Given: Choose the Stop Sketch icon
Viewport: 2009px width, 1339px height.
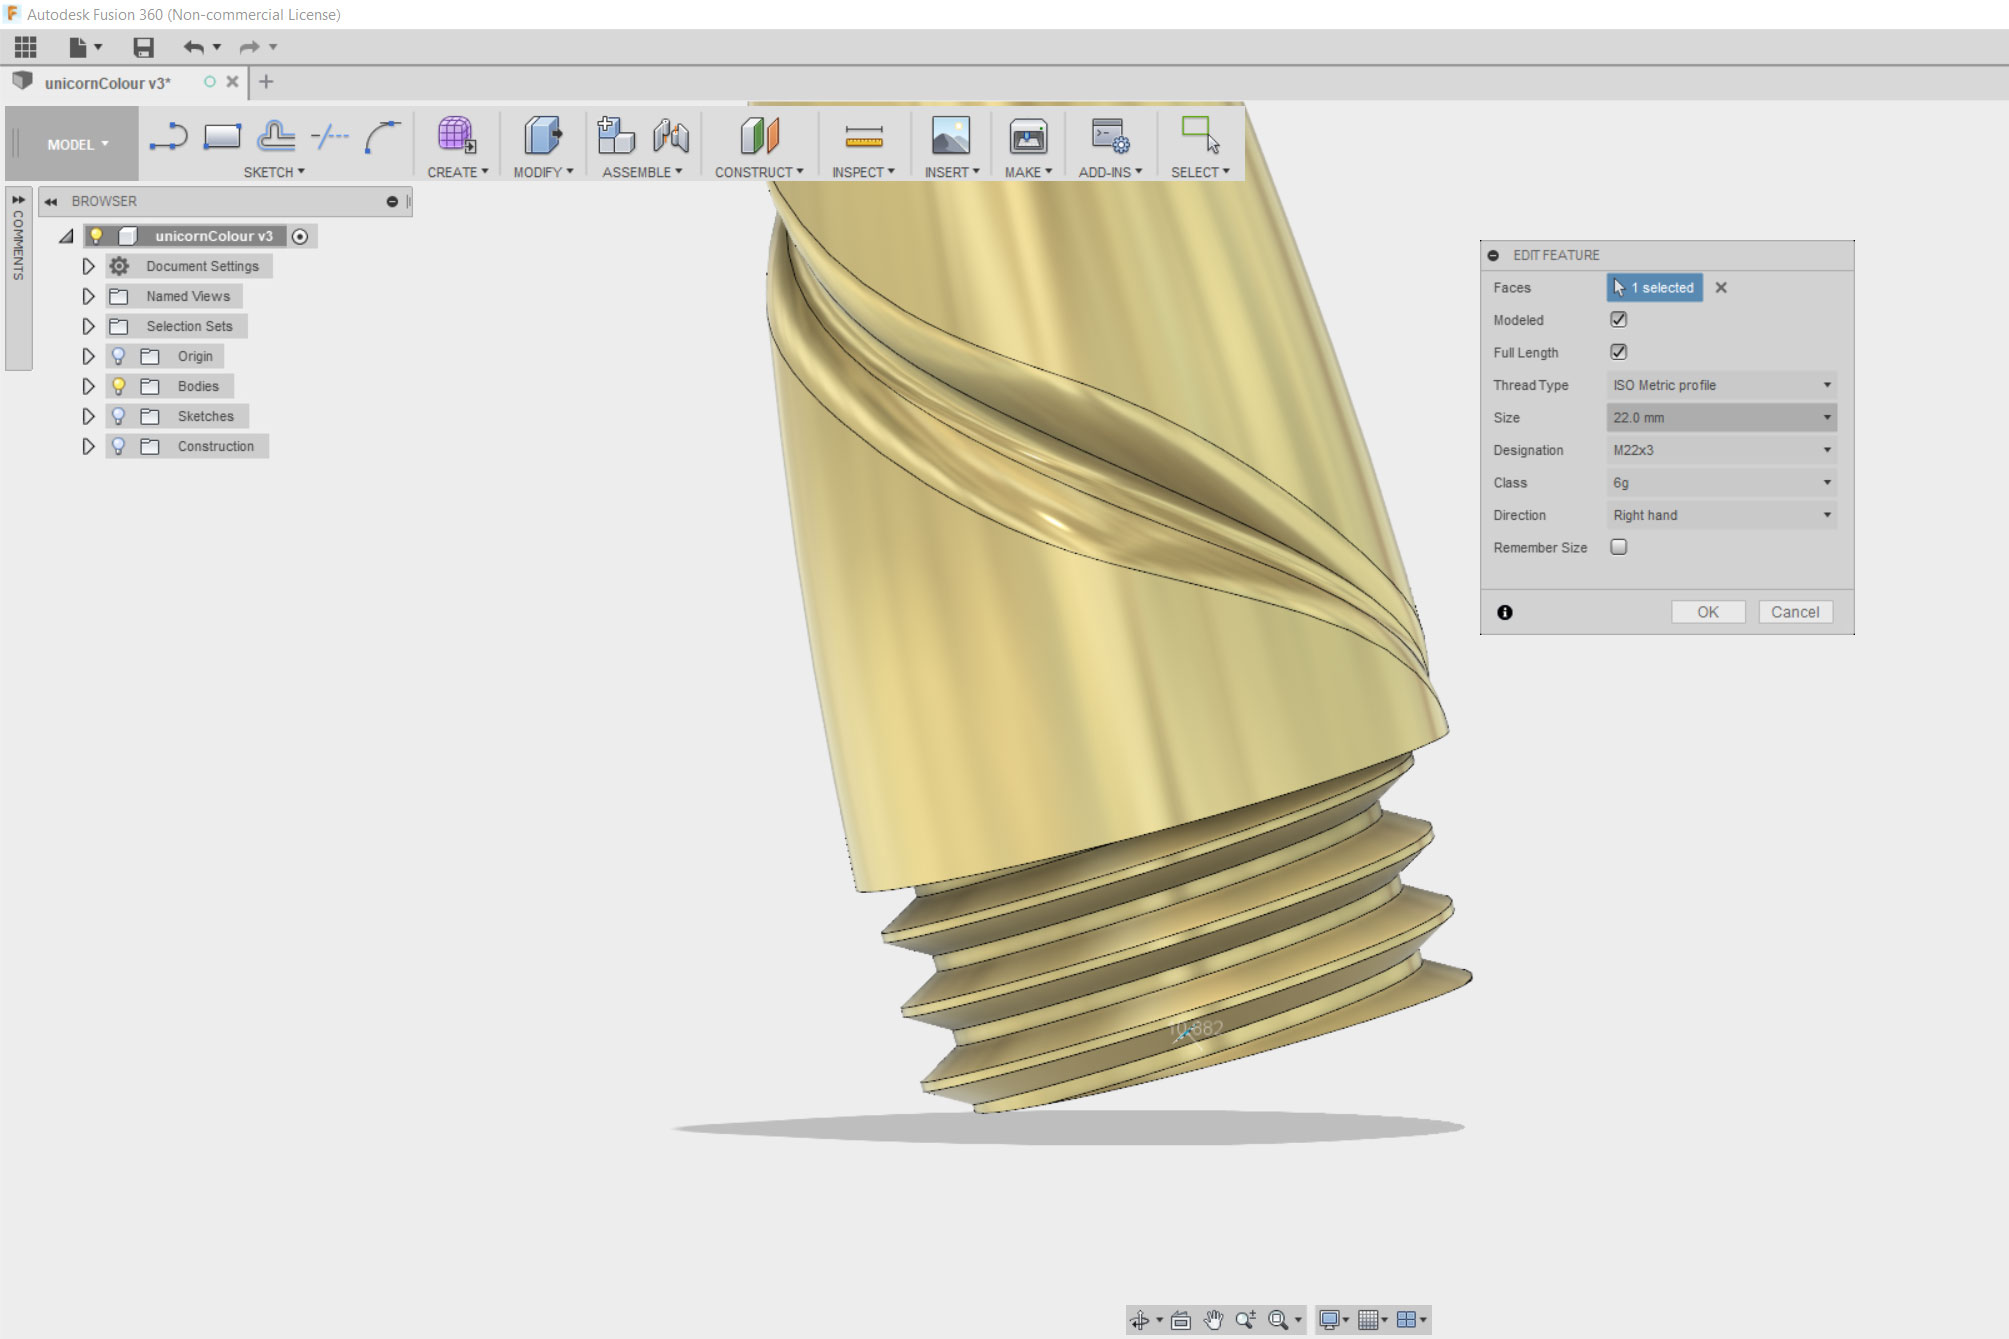Looking at the screenshot, I should pos(276,136).
